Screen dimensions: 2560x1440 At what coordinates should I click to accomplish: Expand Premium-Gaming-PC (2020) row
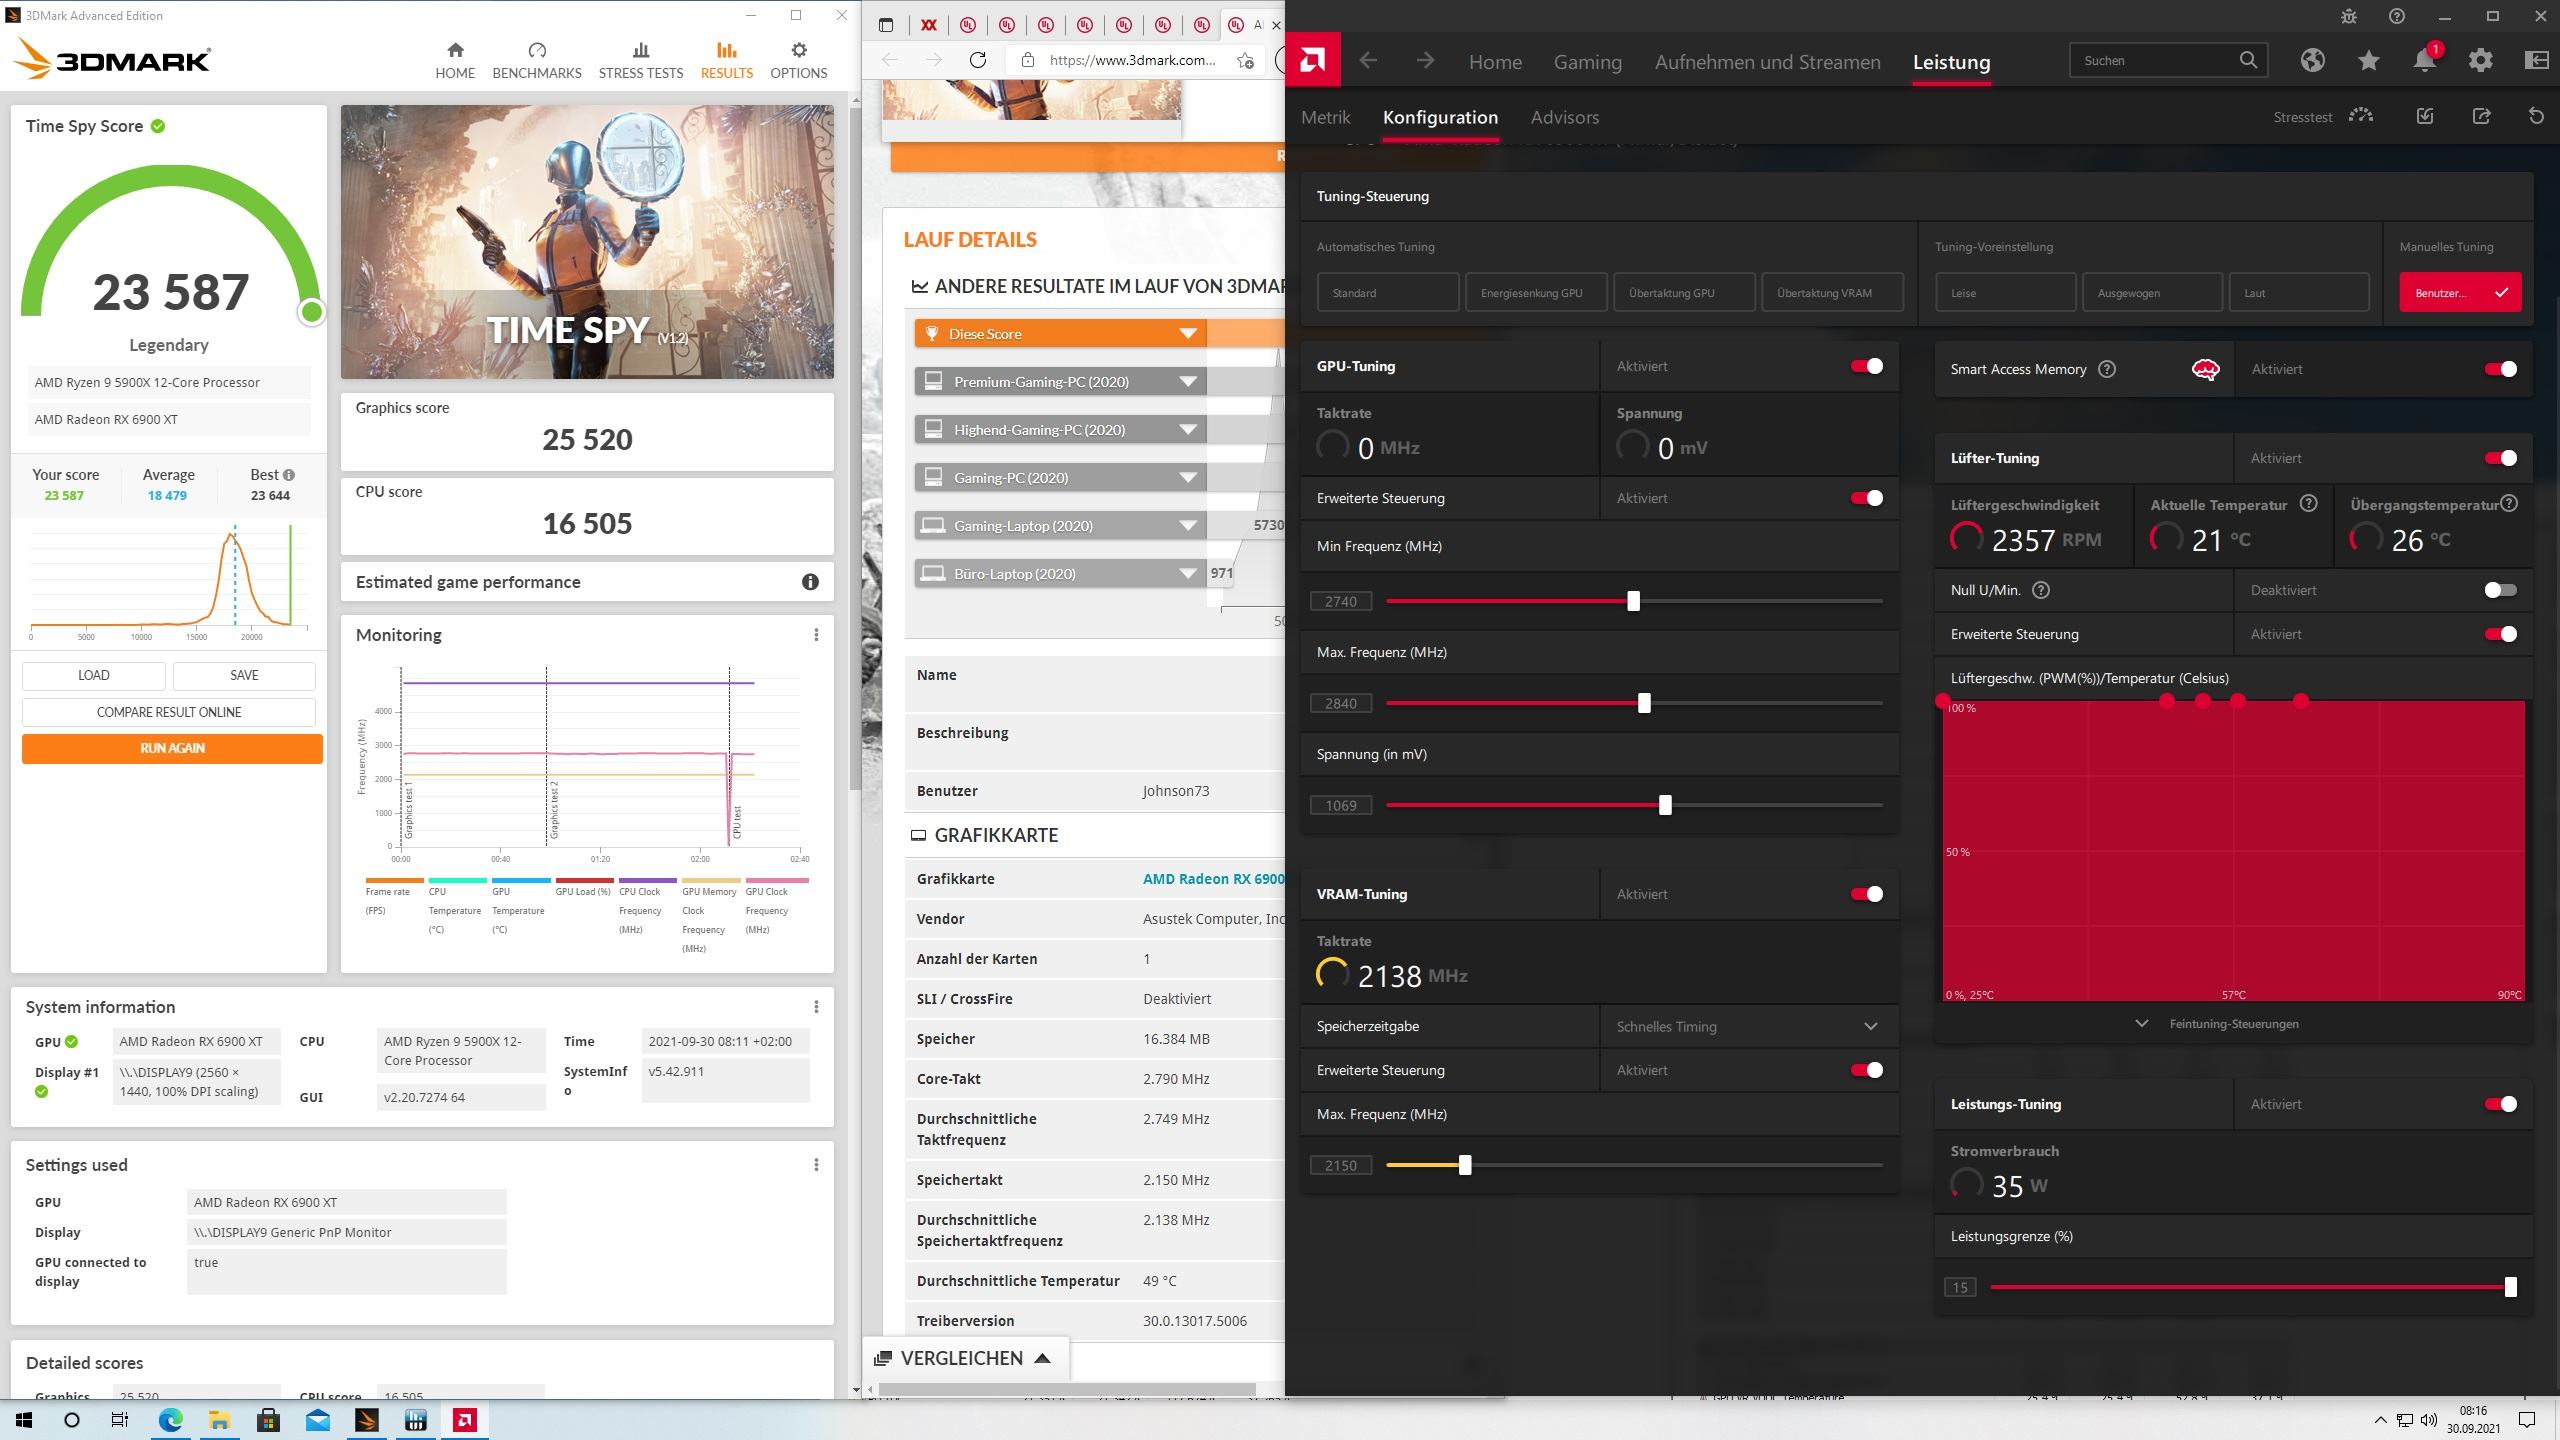pyautogui.click(x=1187, y=382)
